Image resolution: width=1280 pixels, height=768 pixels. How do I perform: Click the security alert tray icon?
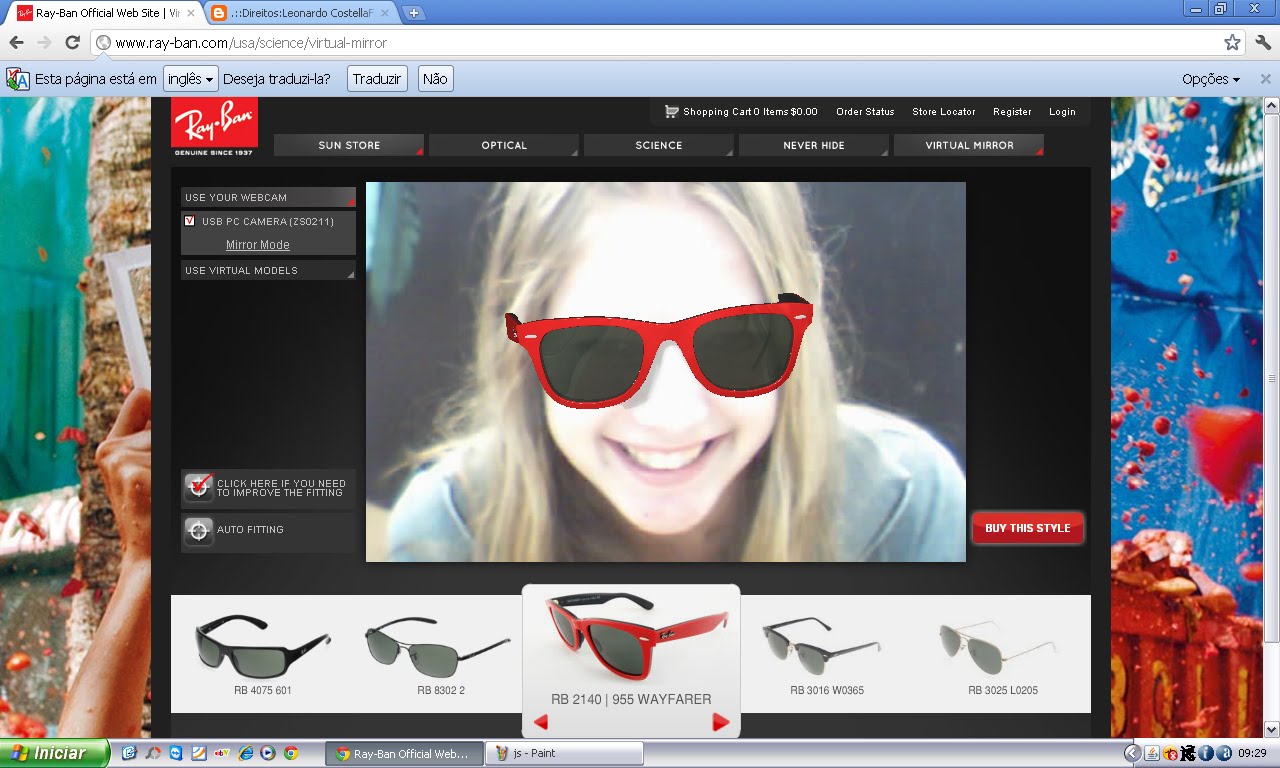coord(1170,753)
